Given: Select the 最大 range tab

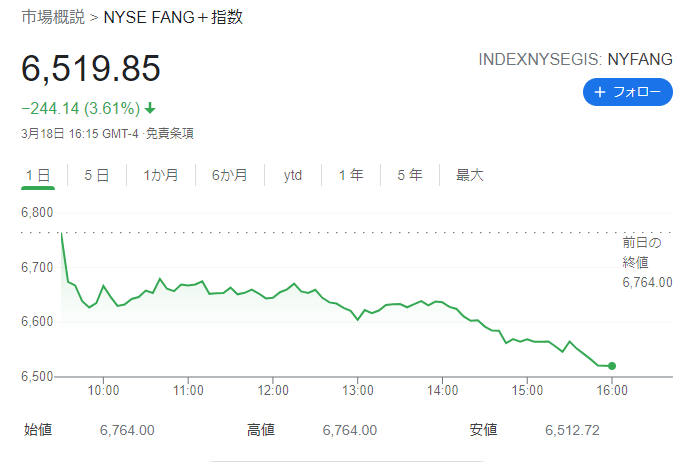Looking at the screenshot, I should [x=469, y=175].
